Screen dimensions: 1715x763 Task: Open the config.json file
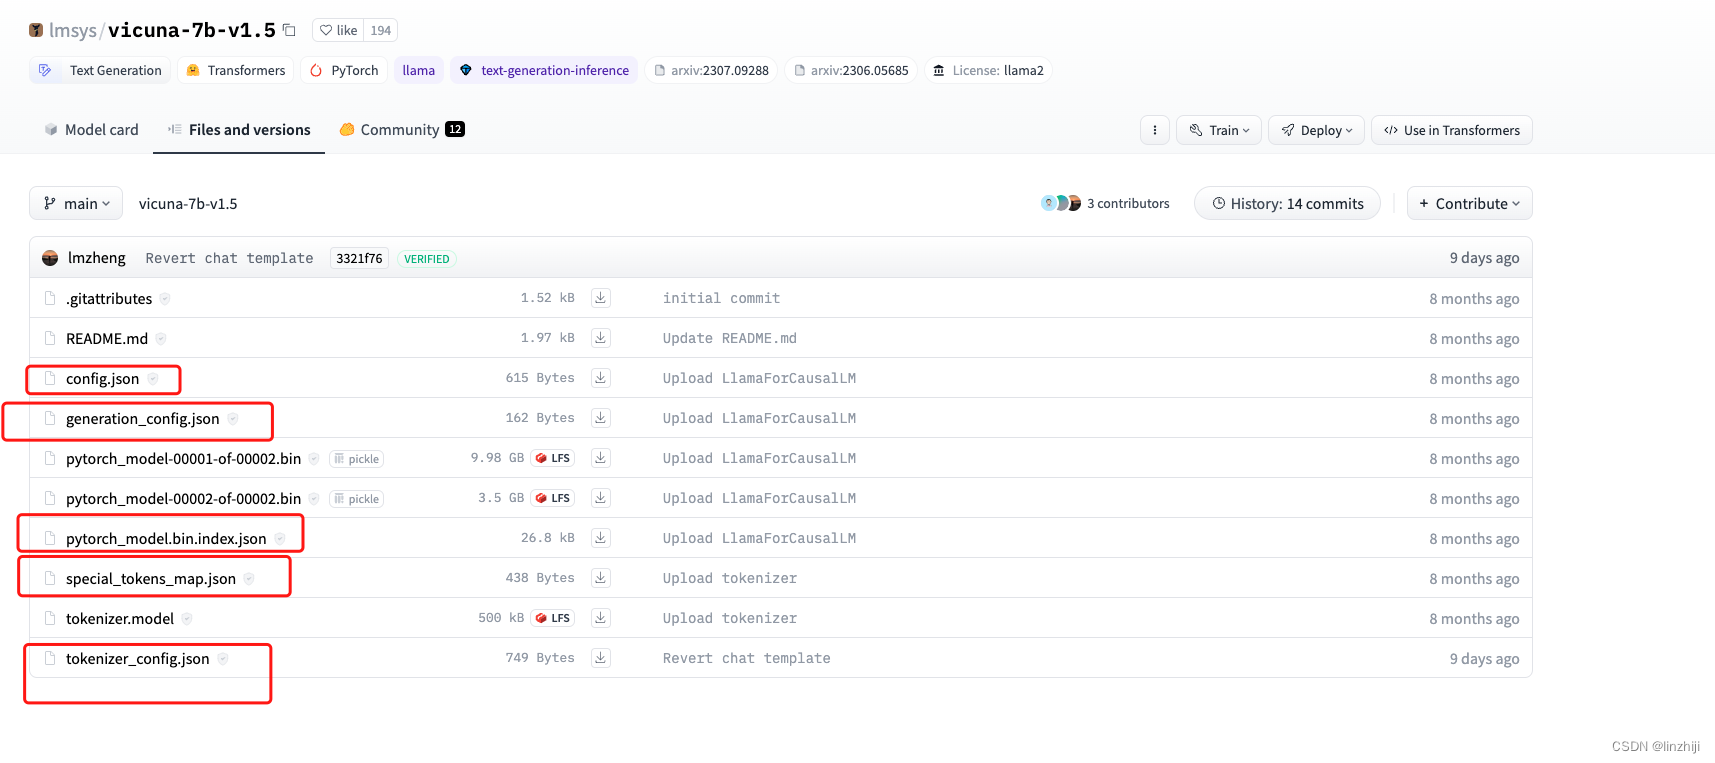pos(102,378)
